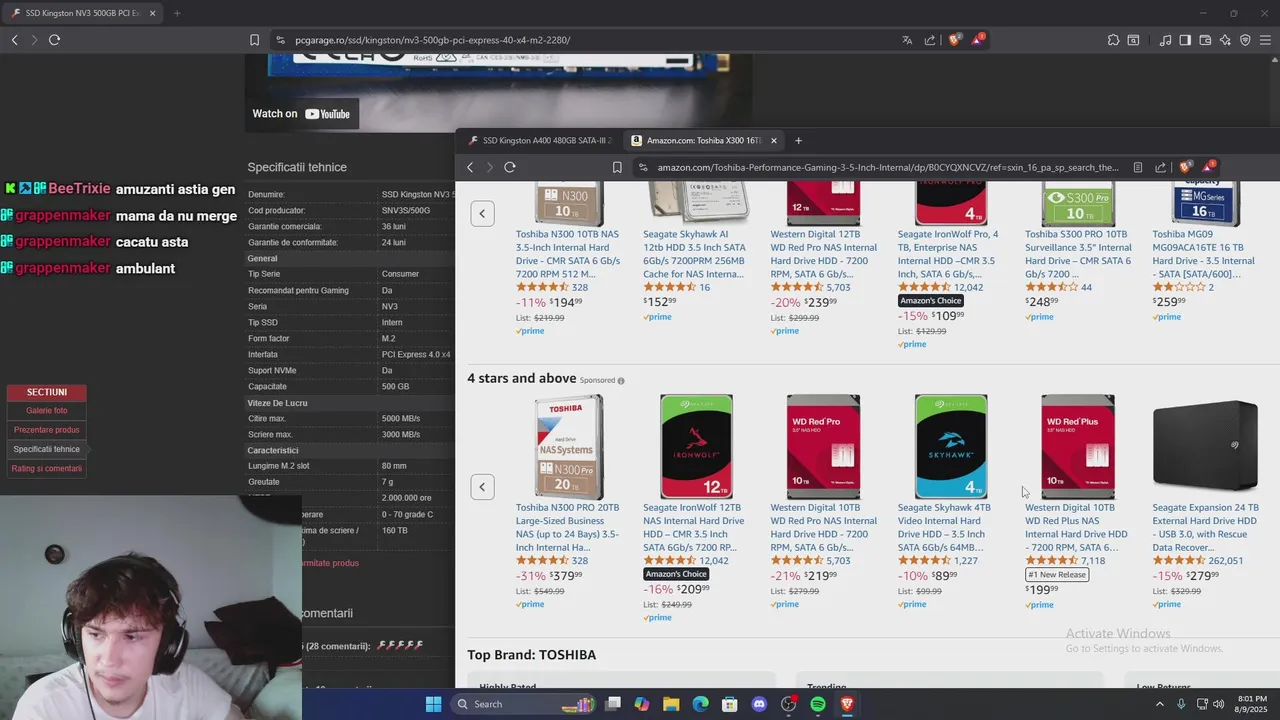Open Leo AI sparkle icon
Screen dimensions: 1280x720
pyautogui.click(x=1225, y=40)
